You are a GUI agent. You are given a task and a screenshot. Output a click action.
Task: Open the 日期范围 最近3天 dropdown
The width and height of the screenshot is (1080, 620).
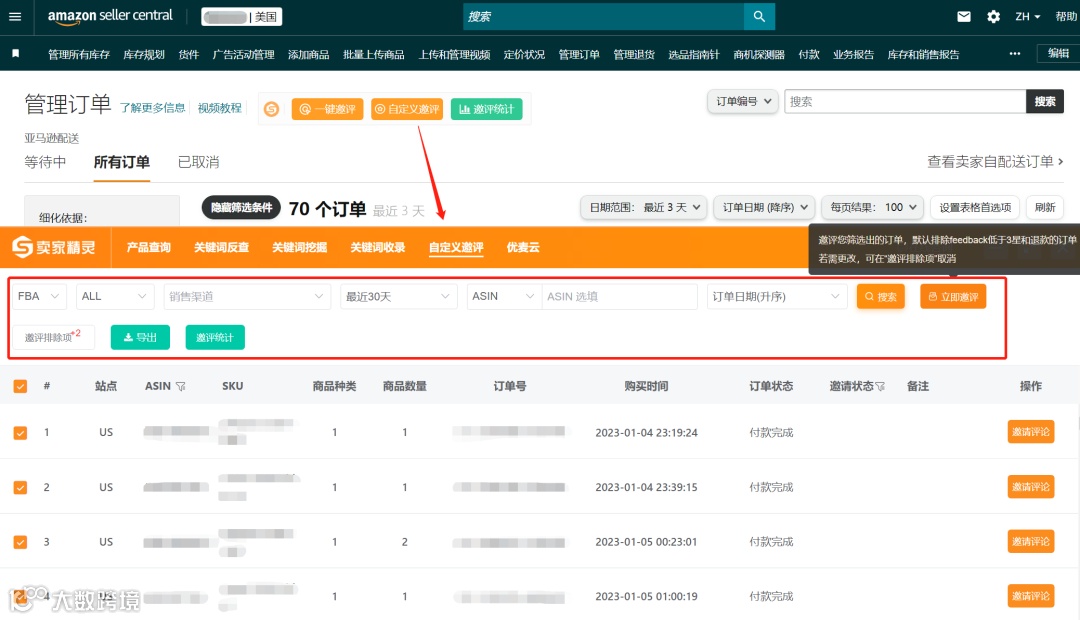tap(643, 207)
